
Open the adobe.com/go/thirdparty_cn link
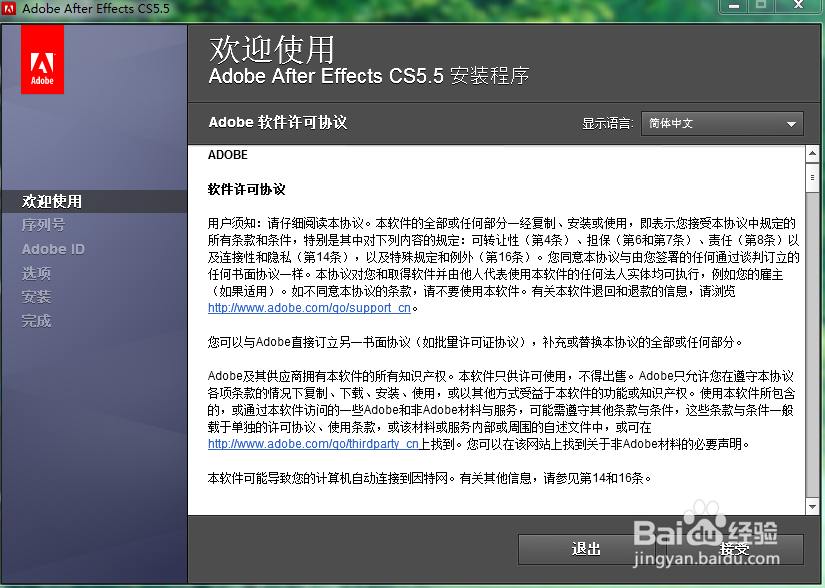tap(313, 444)
